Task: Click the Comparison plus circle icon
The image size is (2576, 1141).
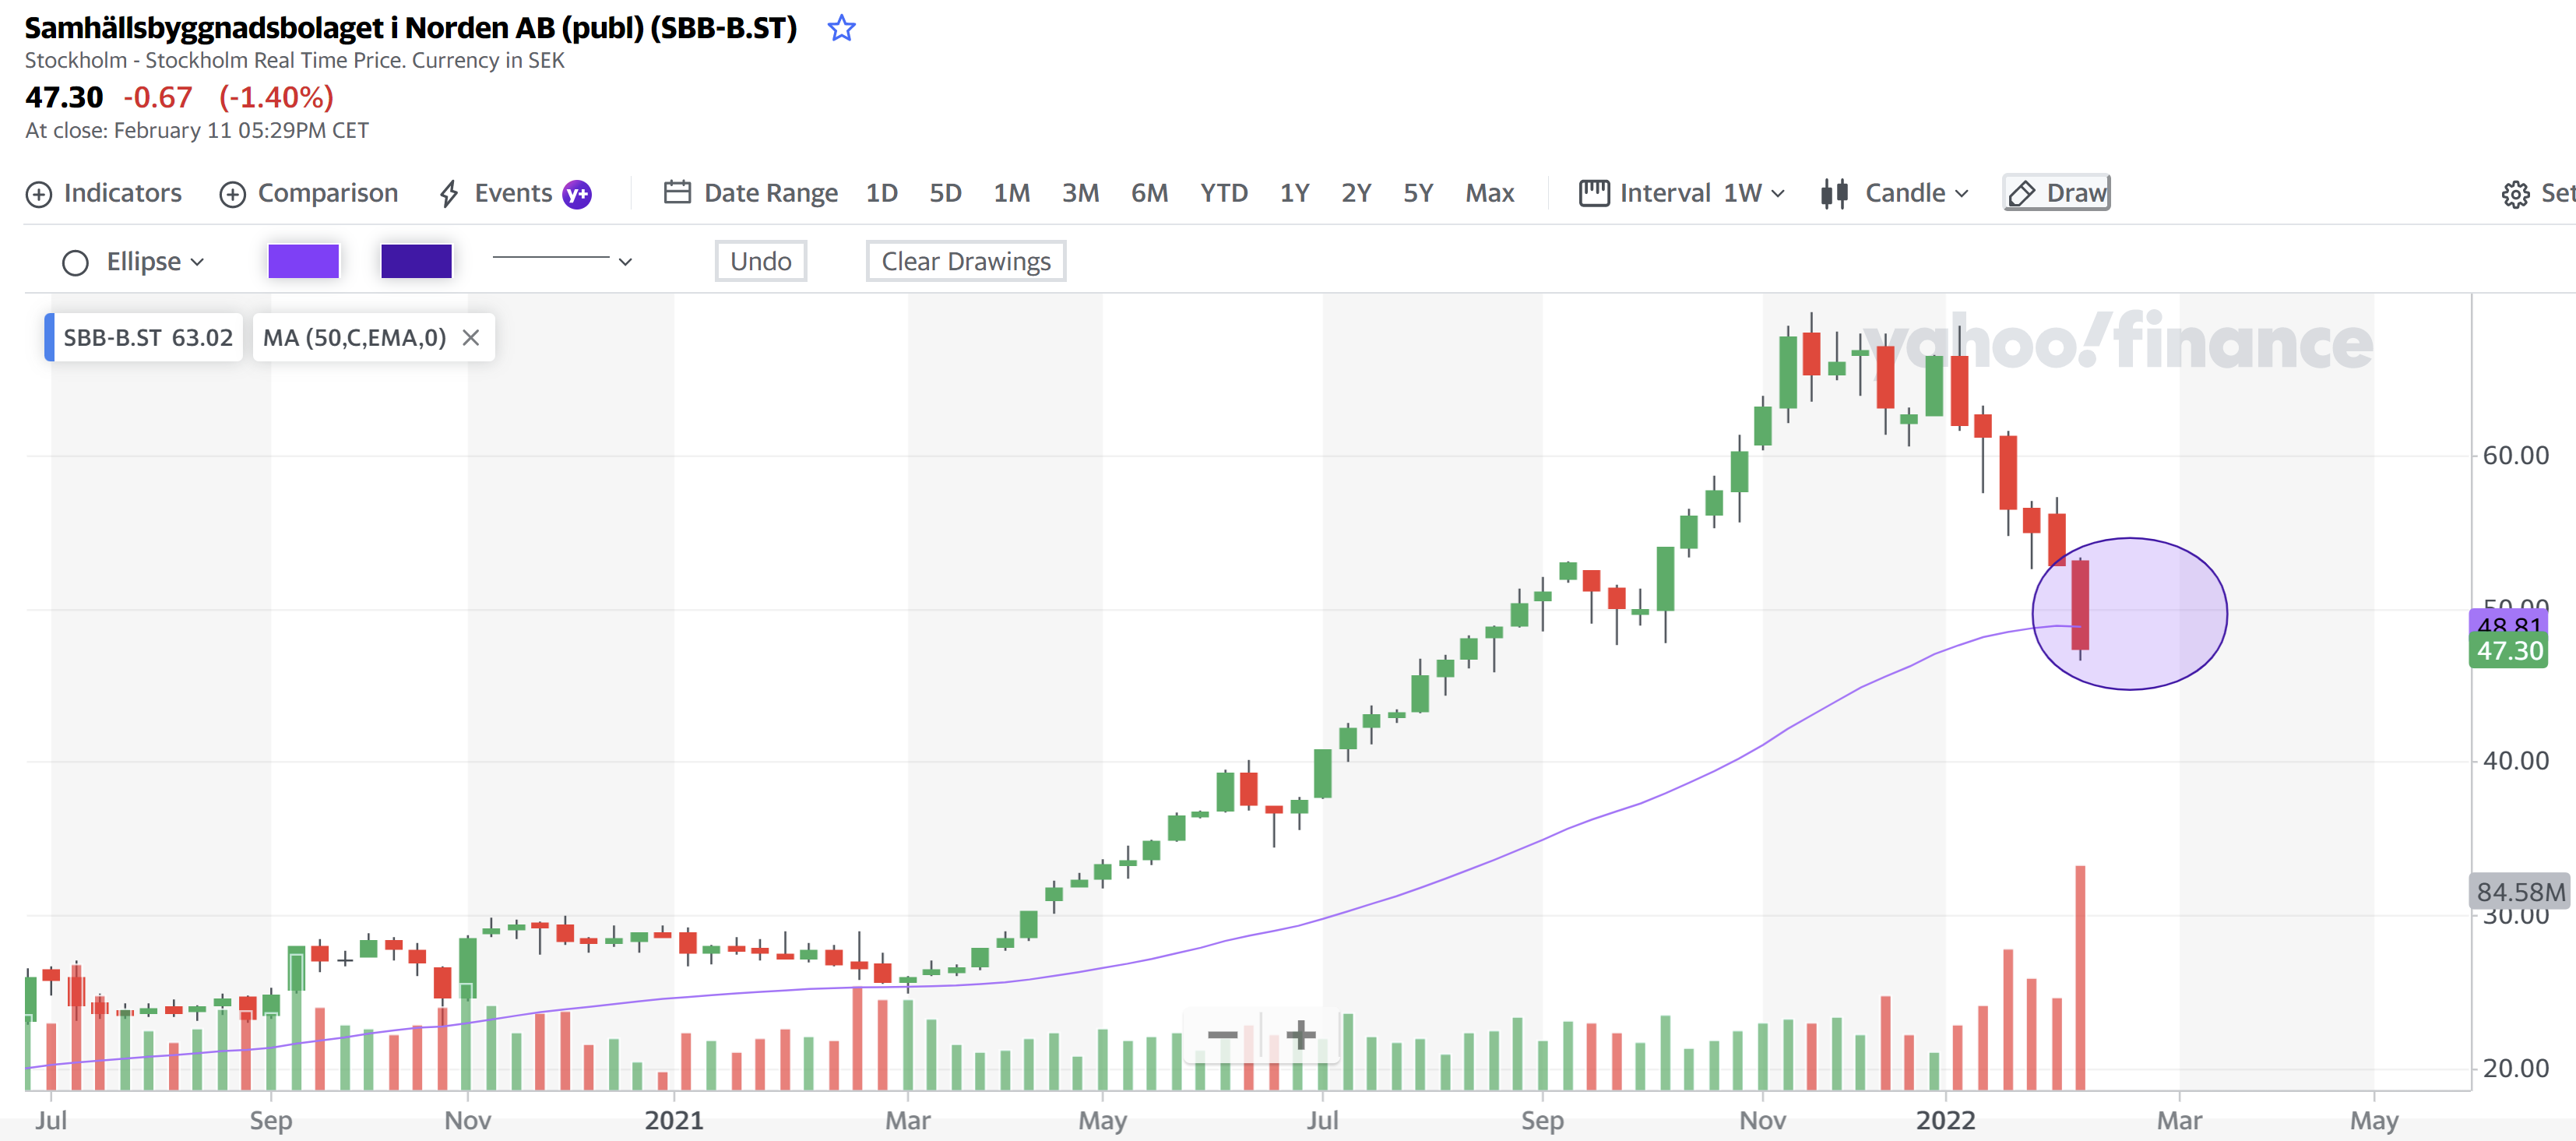Action: [x=233, y=194]
